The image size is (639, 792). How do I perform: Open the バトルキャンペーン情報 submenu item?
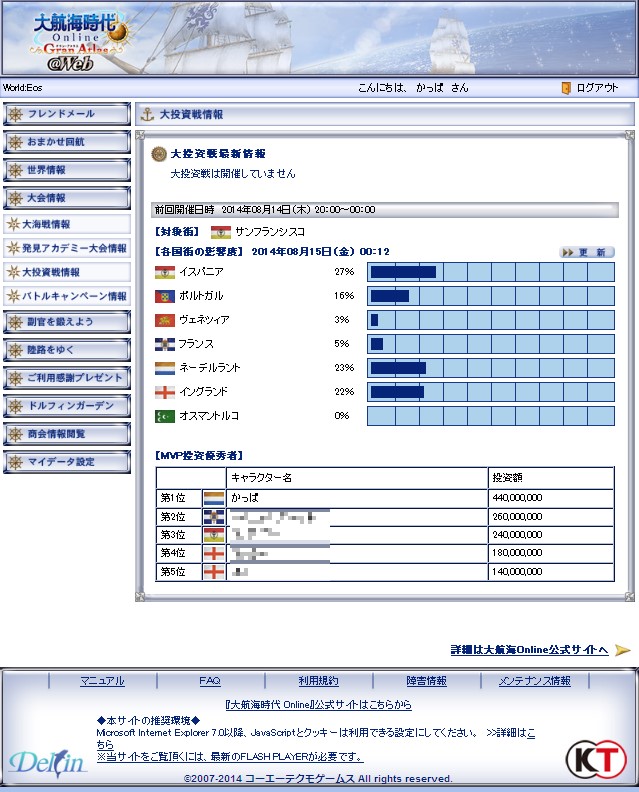pos(67,296)
